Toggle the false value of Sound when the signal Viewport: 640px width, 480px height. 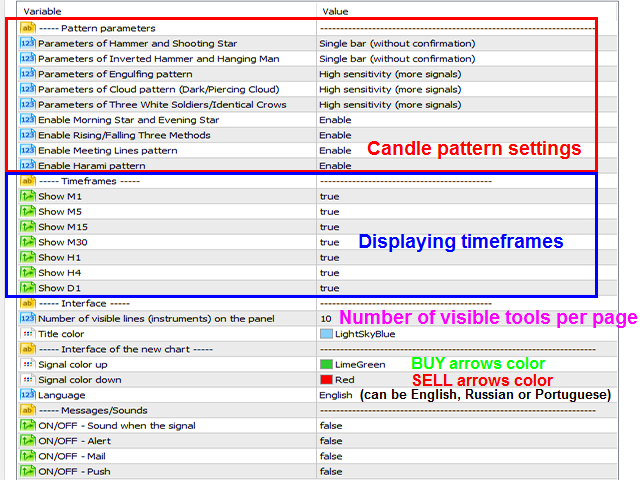tap(331, 426)
